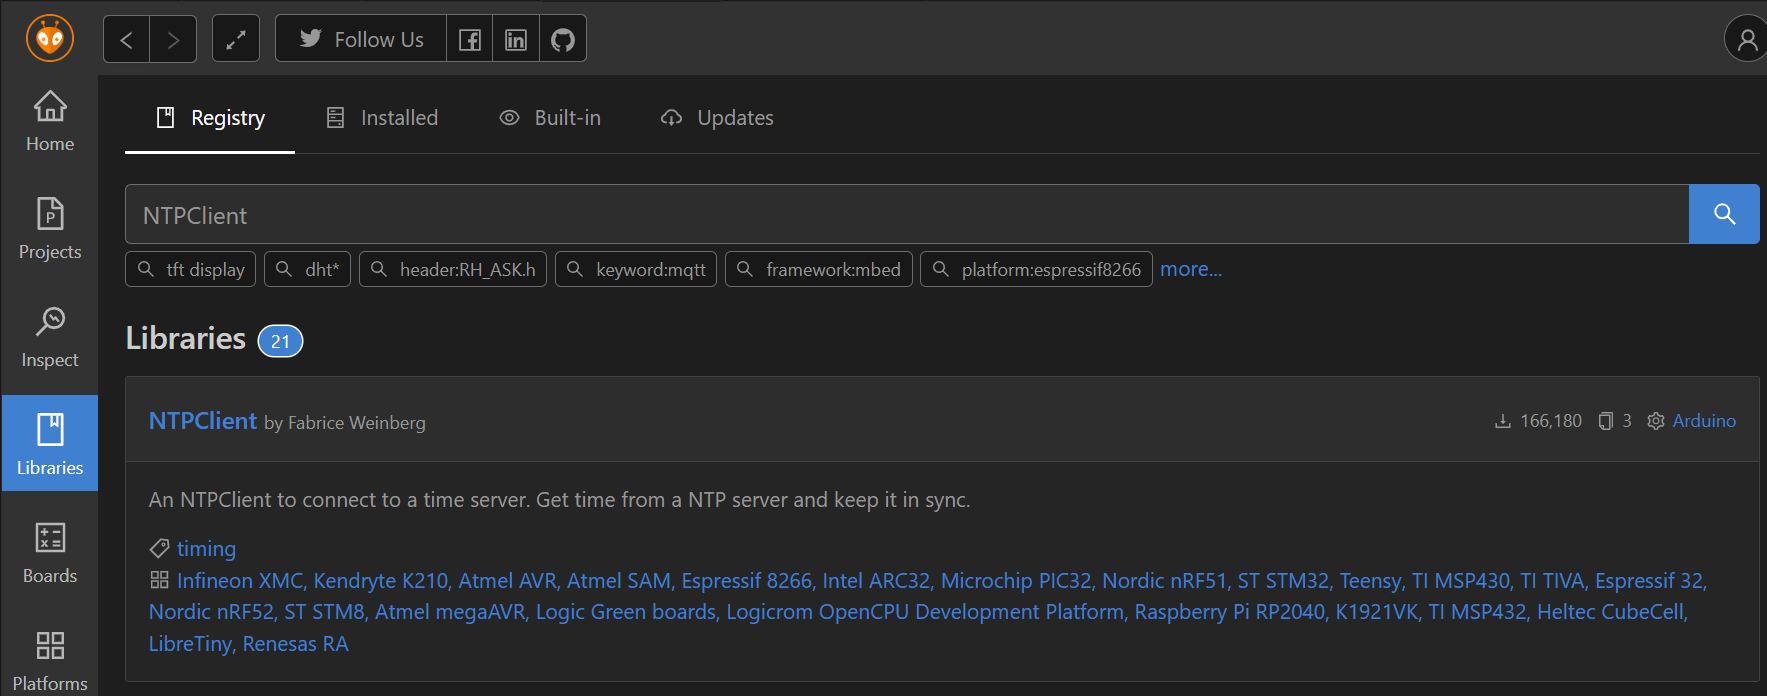The height and width of the screenshot is (696, 1767).
Task: Open Platforms in the sidebar
Action: tap(50, 660)
